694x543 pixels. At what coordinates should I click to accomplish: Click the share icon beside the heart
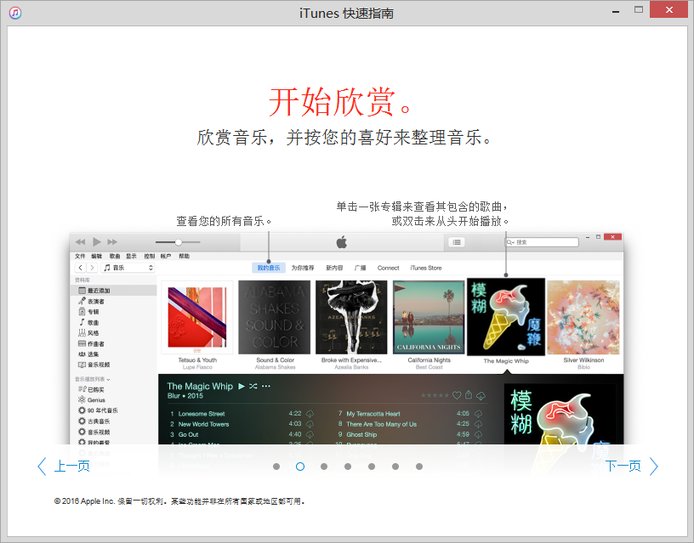[469, 395]
